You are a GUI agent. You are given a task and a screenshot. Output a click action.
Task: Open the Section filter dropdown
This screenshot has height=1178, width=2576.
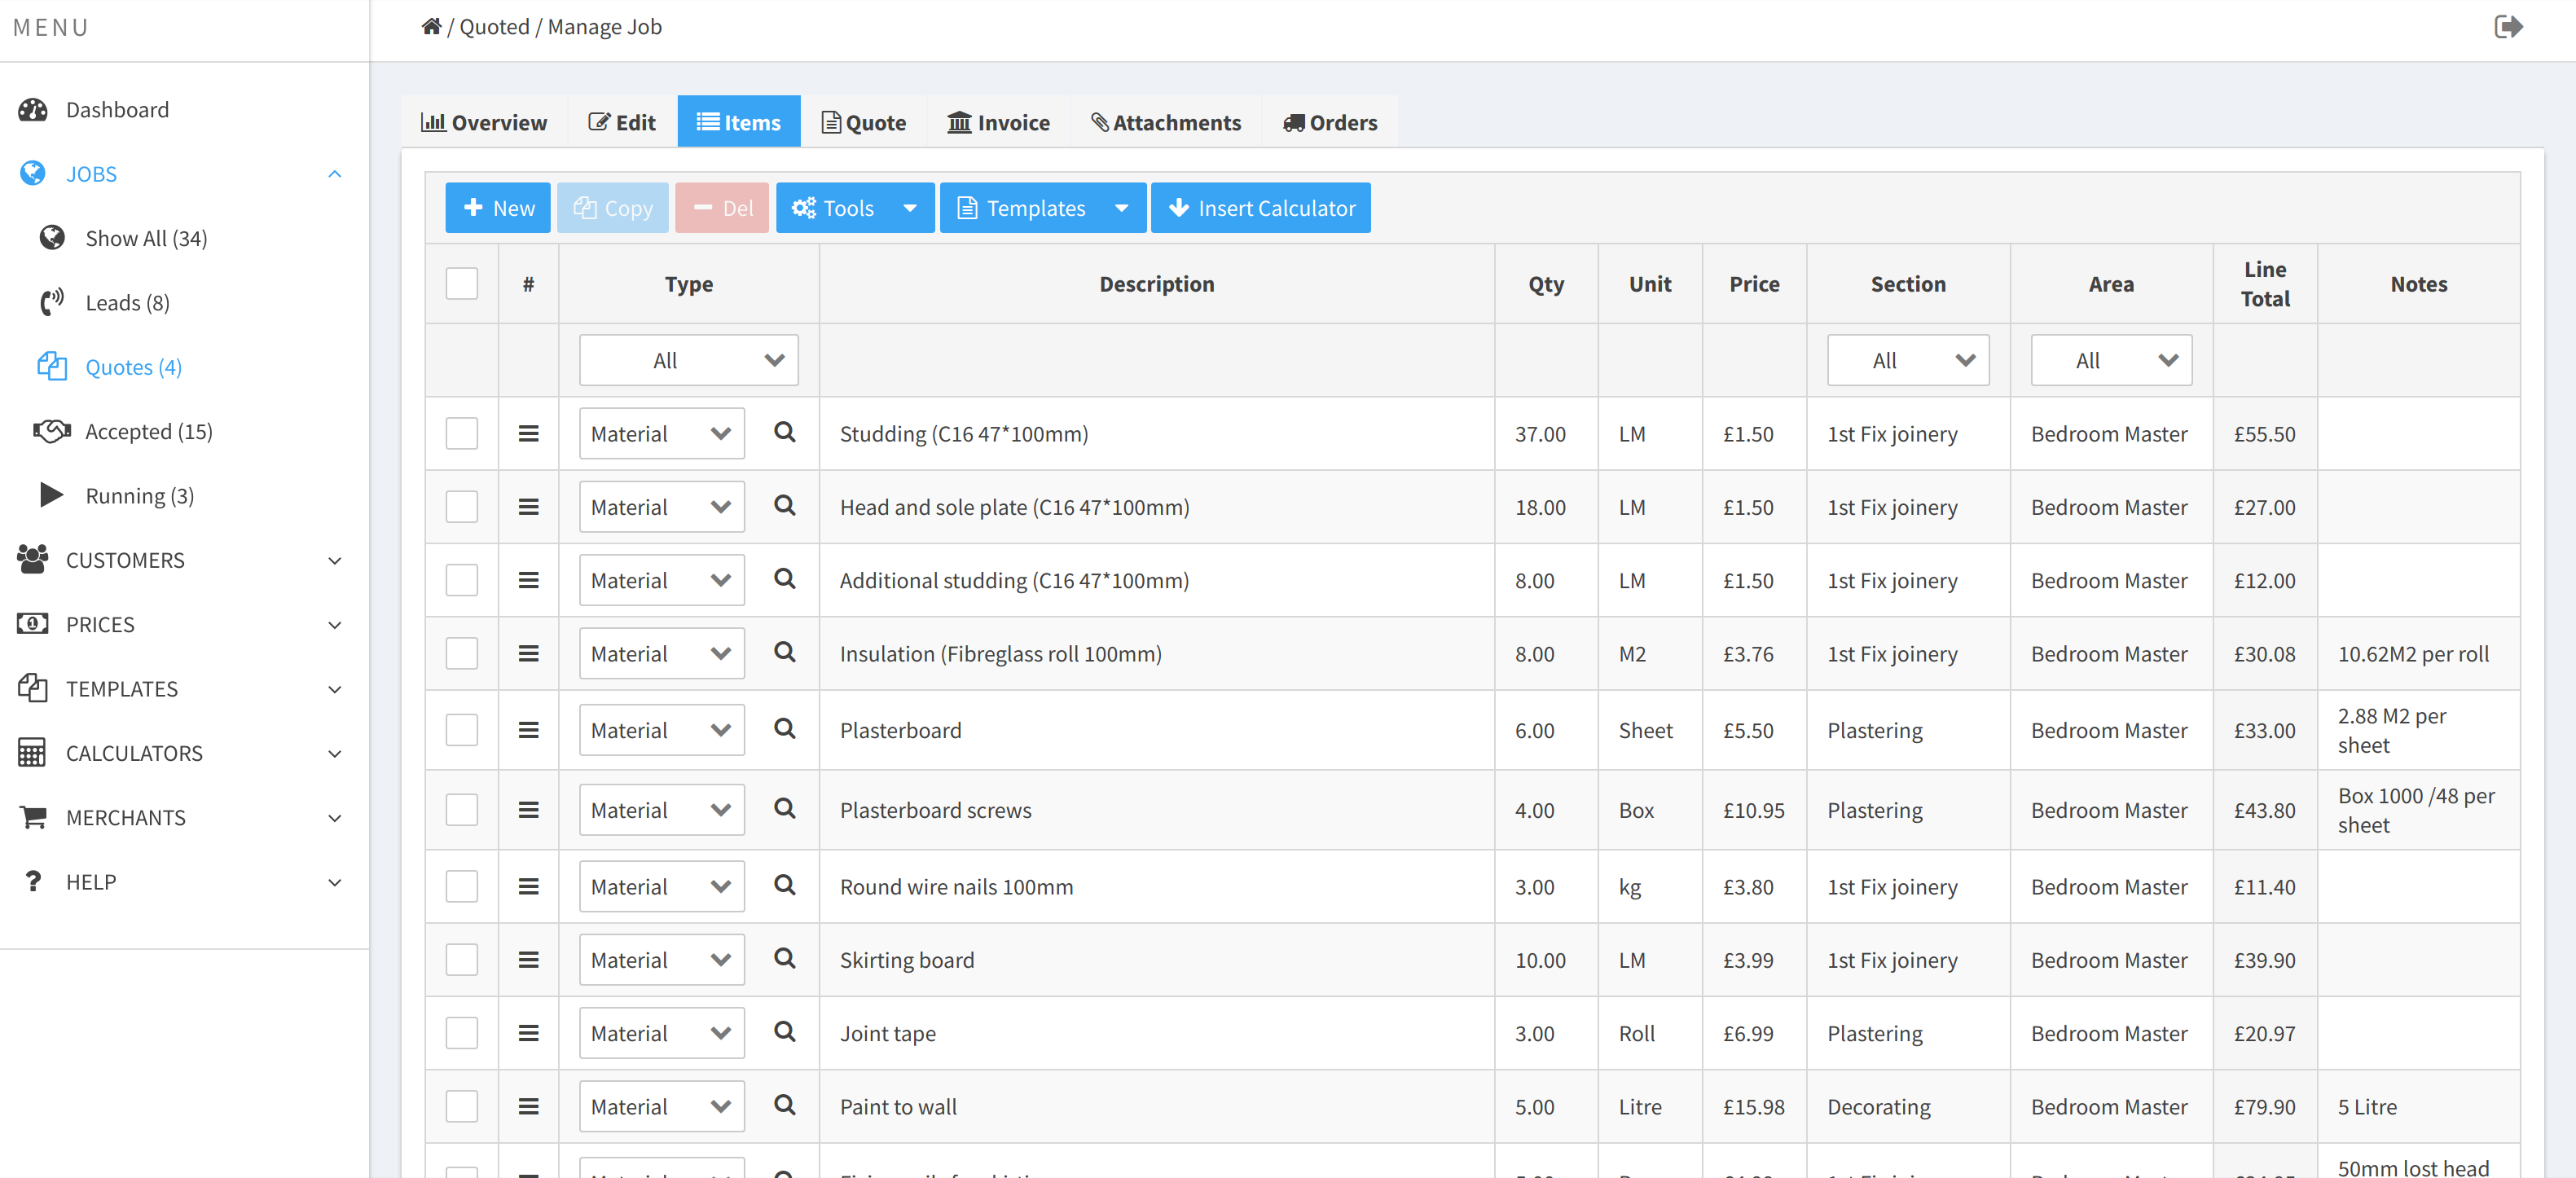(1907, 361)
